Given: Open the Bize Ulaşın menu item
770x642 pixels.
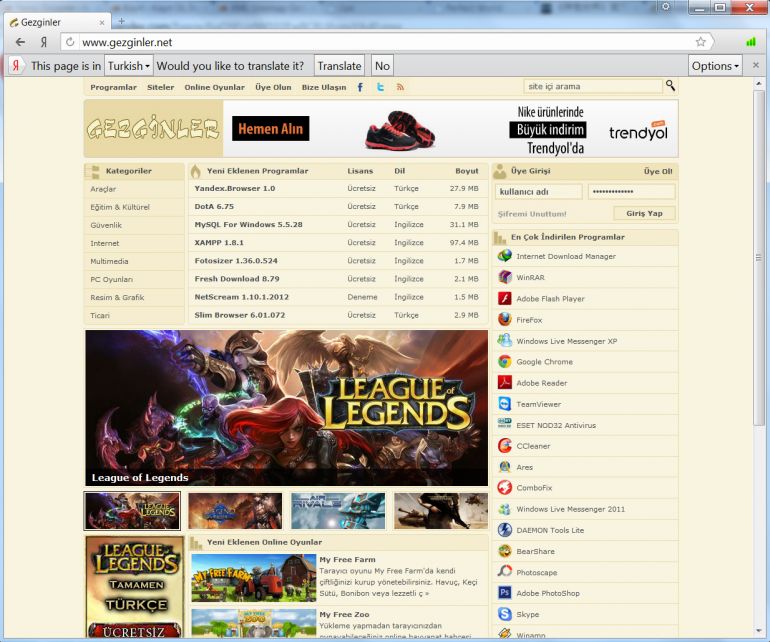Looking at the screenshot, I should [324, 87].
